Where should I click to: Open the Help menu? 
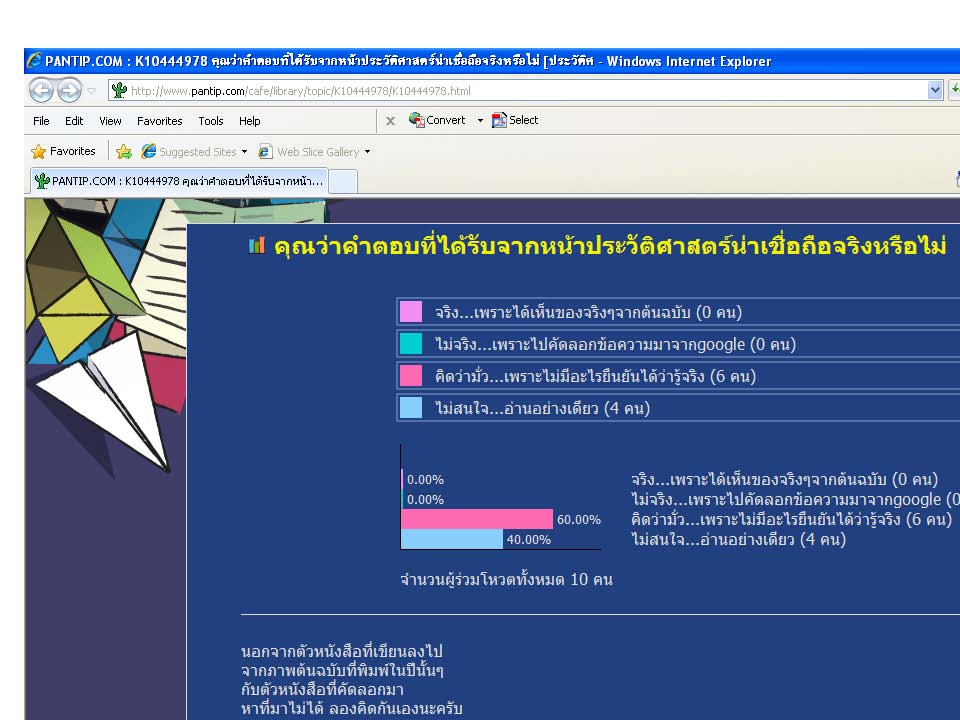(x=249, y=121)
